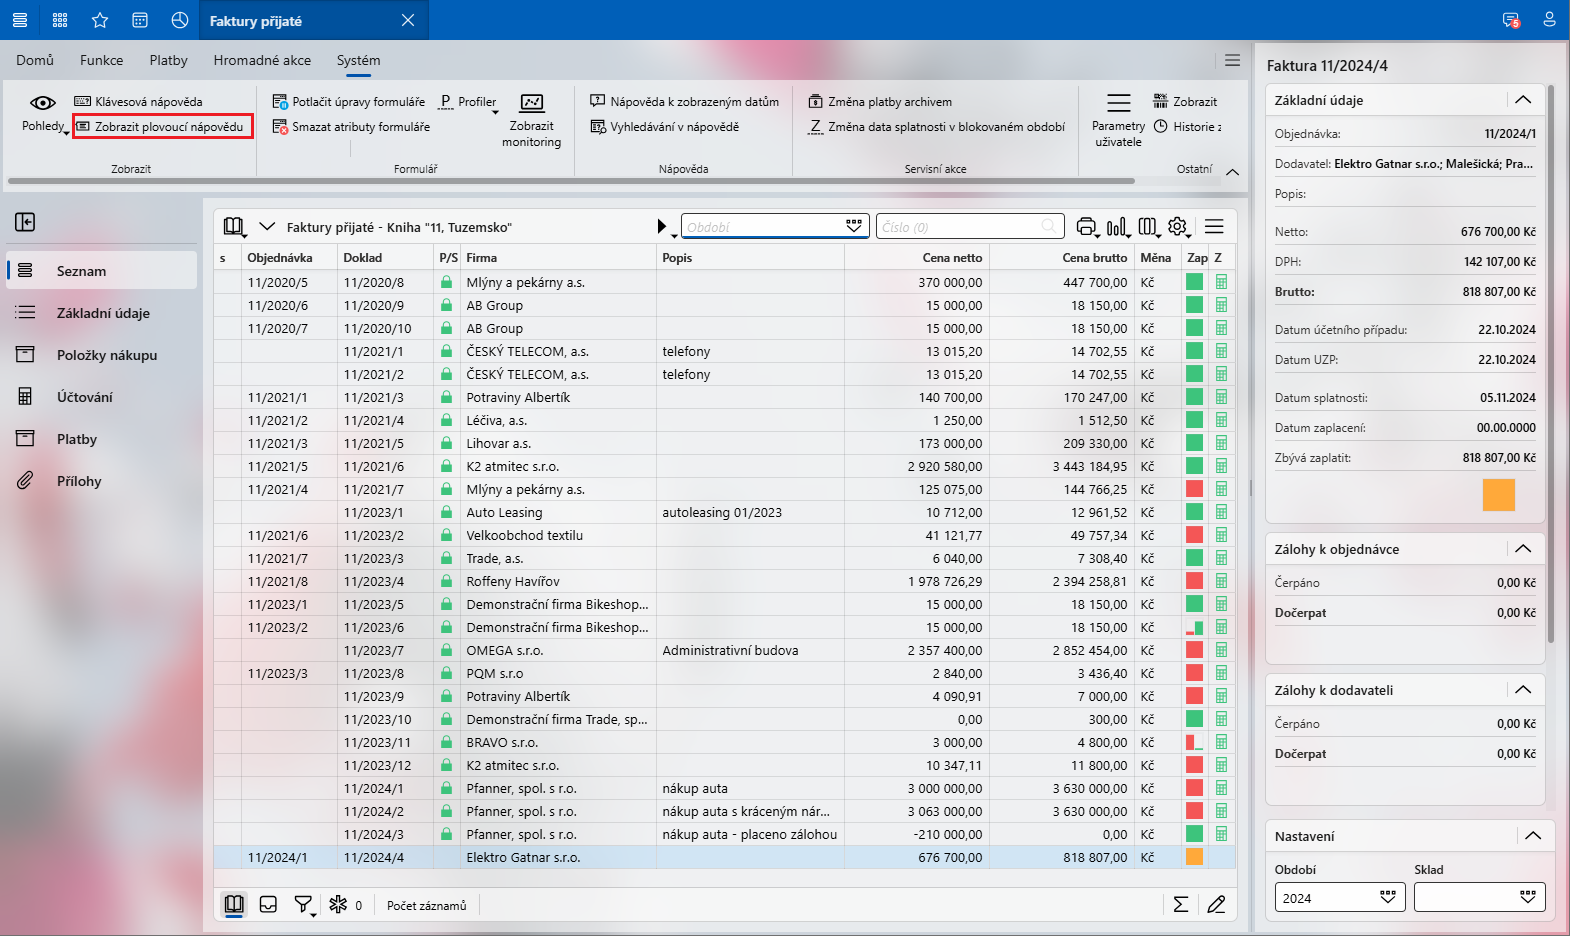This screenshot has width=1570, height=936.
Task: Select Položky nákupu in the left sidebar
Action: click(x=102, y=355)
